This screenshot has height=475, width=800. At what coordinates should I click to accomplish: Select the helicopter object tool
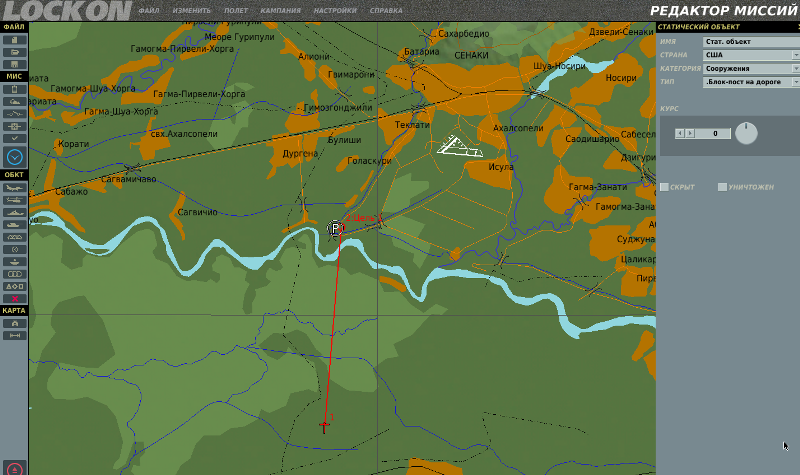[x=14, y=200]
